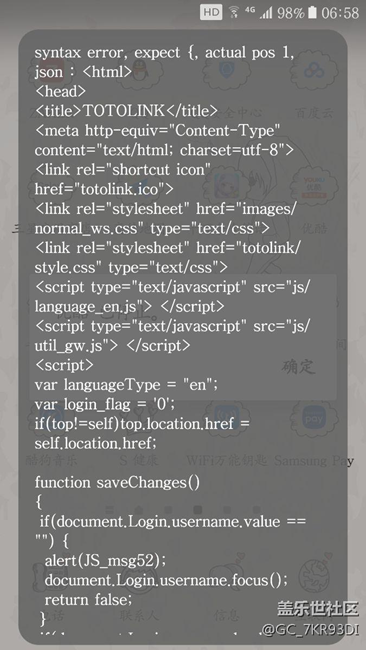Select the highlighted home page indicator dot
366x650 pixels.
point(198,509)
